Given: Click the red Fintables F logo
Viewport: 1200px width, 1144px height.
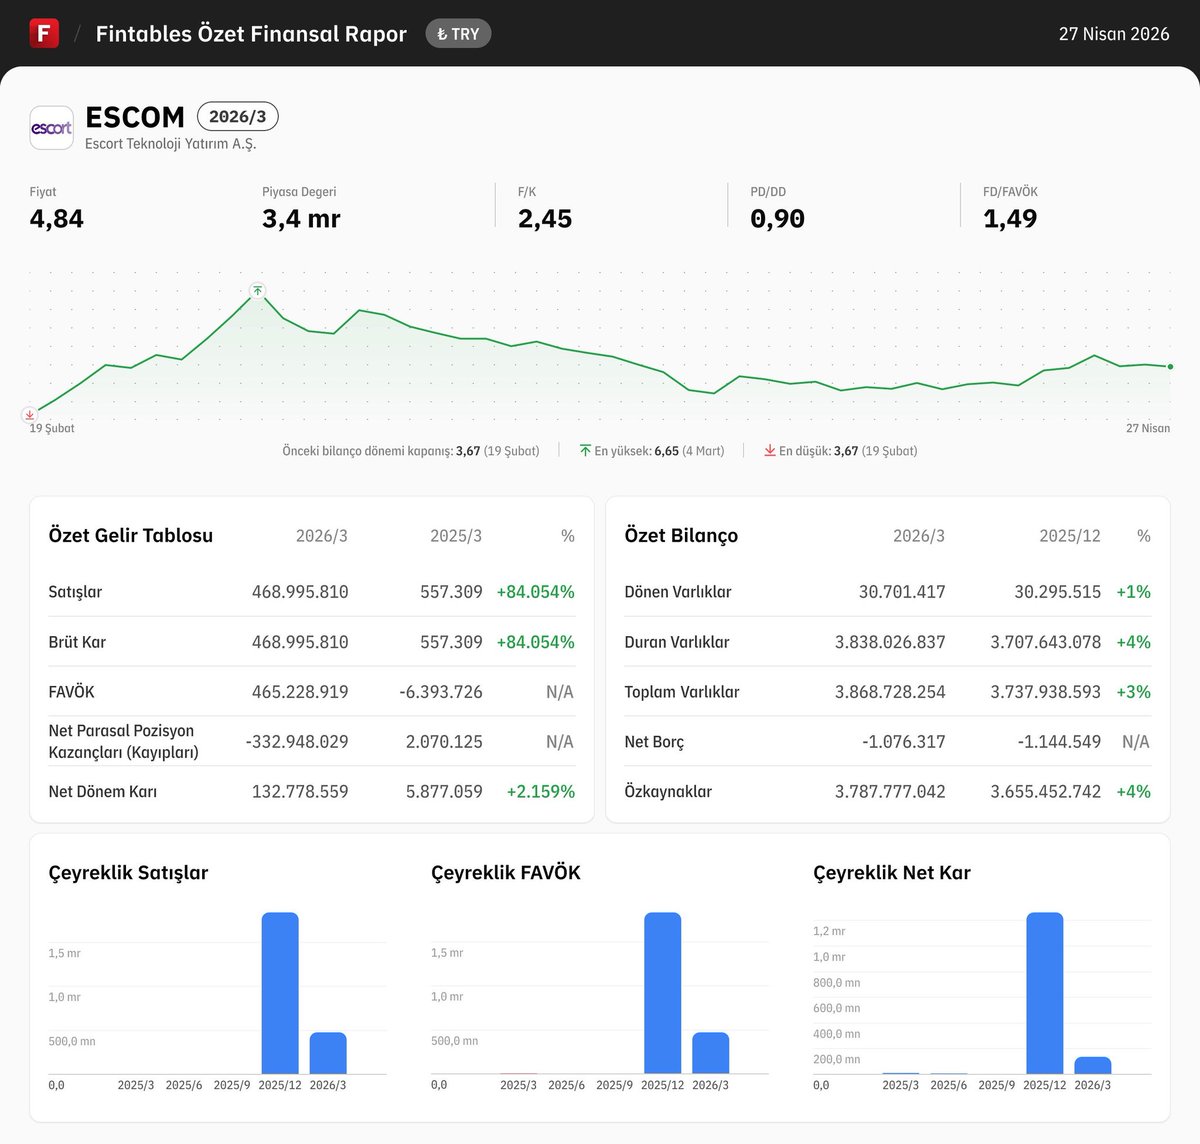Looking at the screenshot, I should 44,33.
